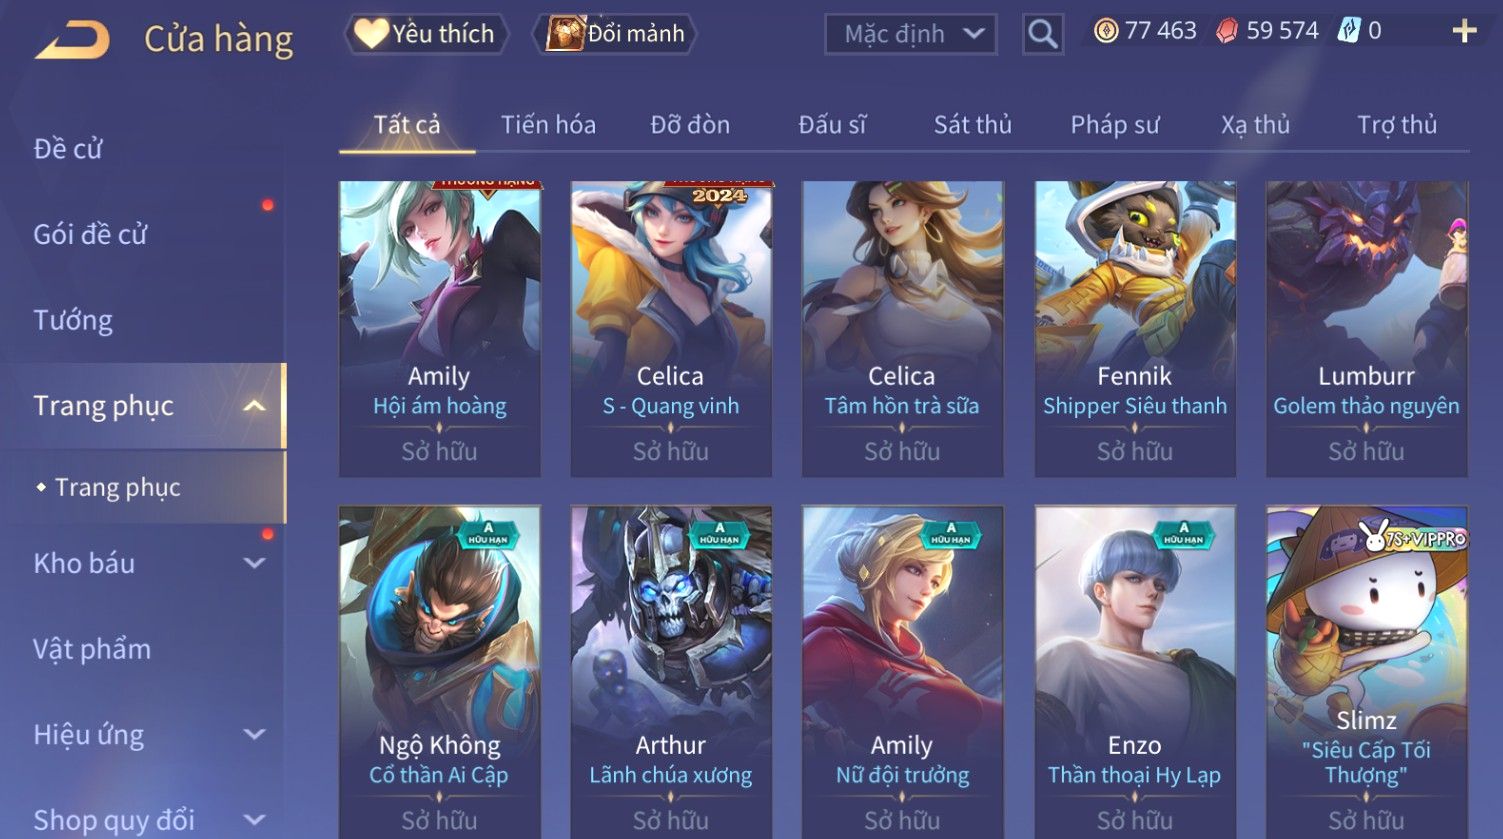Open Yêu thích heart favorites
Screen dimensions: 1503x839
coord(426,34)
